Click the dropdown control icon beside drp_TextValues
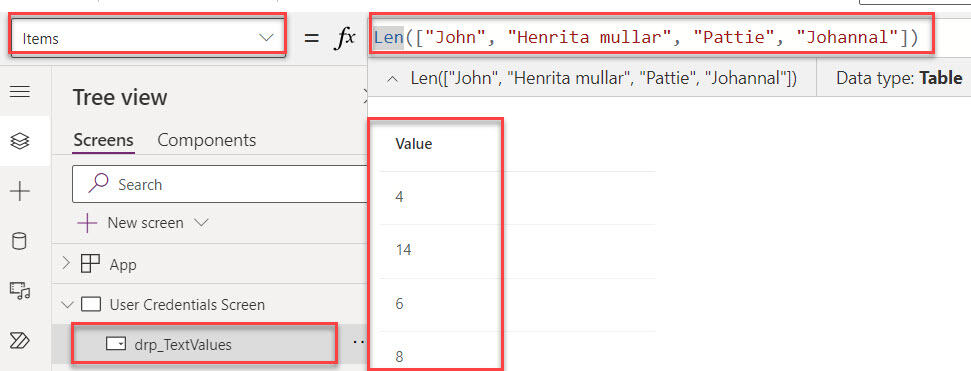971x371 pixels. click(x=116, y=344)
